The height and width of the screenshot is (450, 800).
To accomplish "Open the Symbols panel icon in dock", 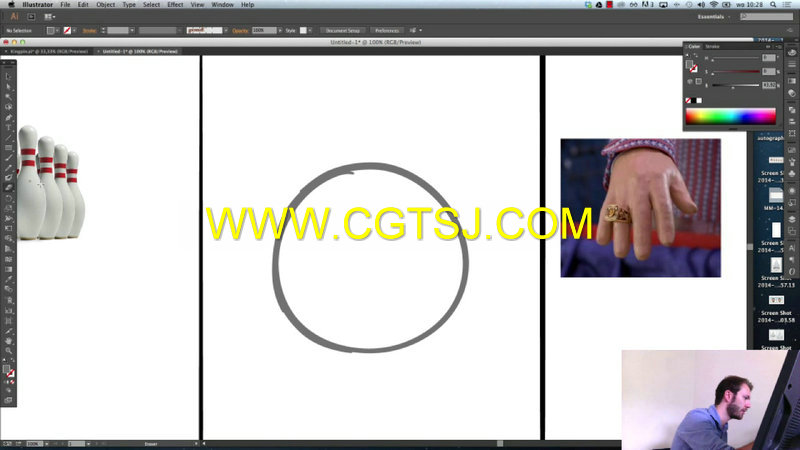I will click(792, 173).
